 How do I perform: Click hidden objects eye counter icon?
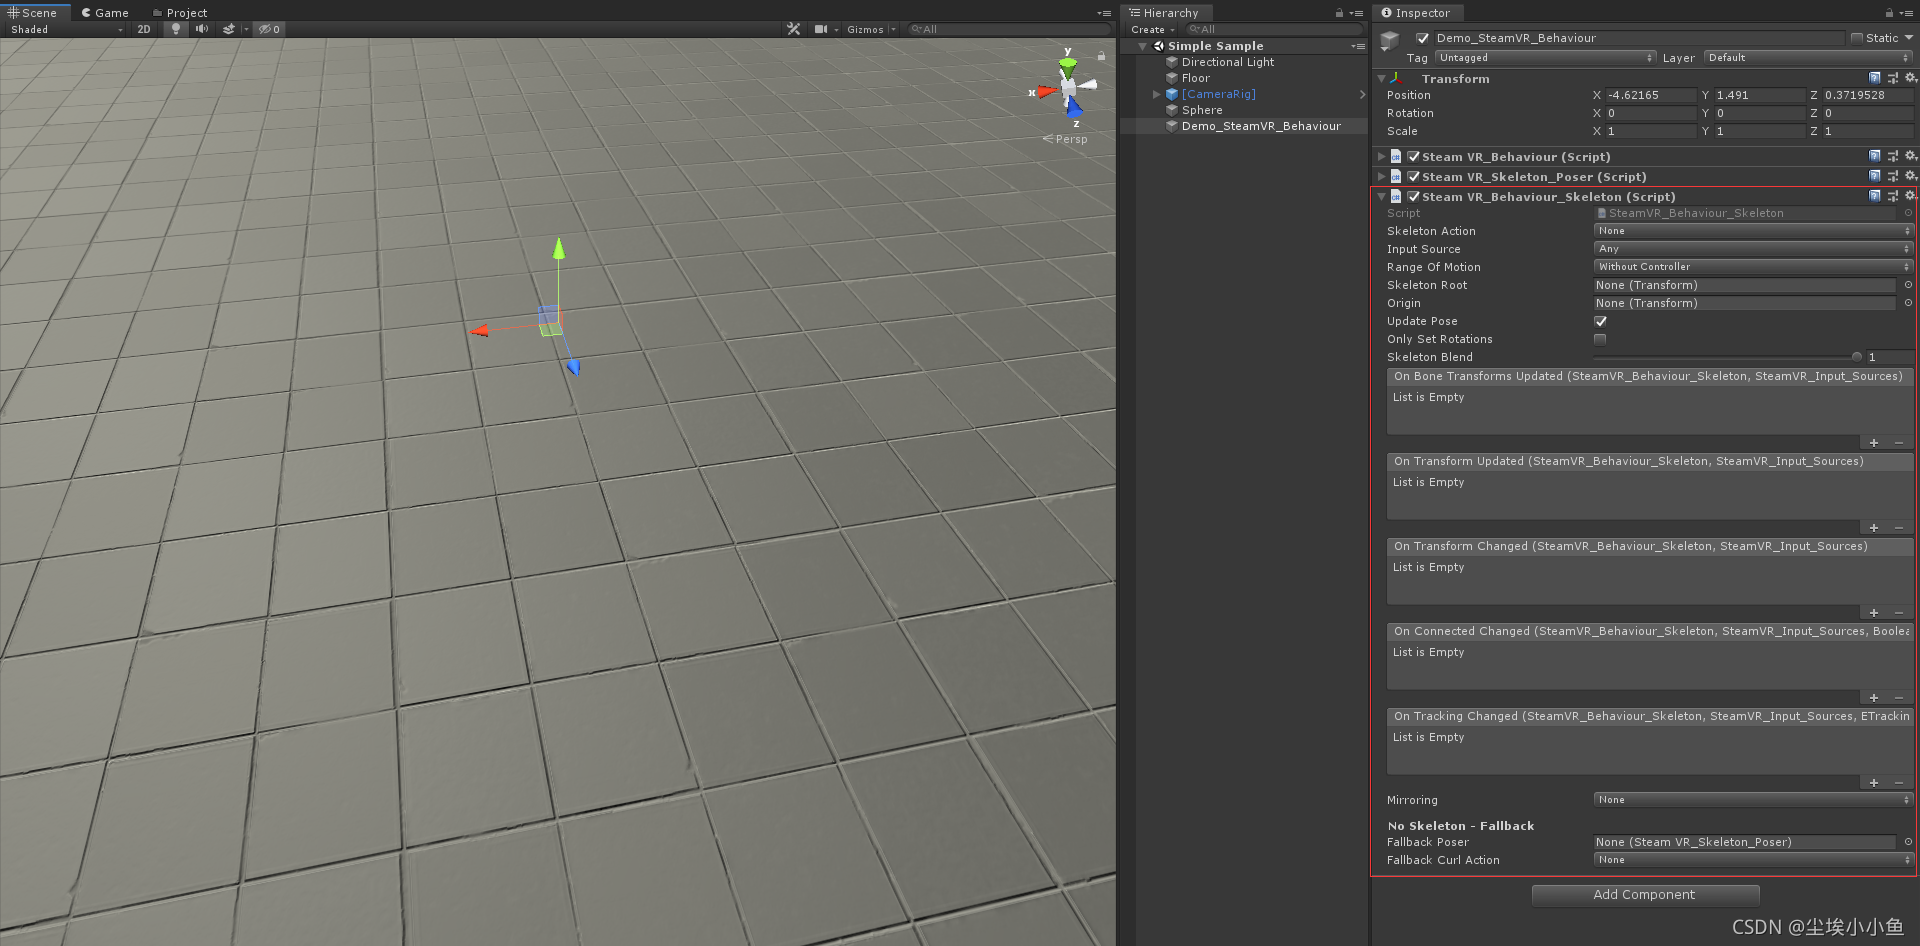pos(270,29)
